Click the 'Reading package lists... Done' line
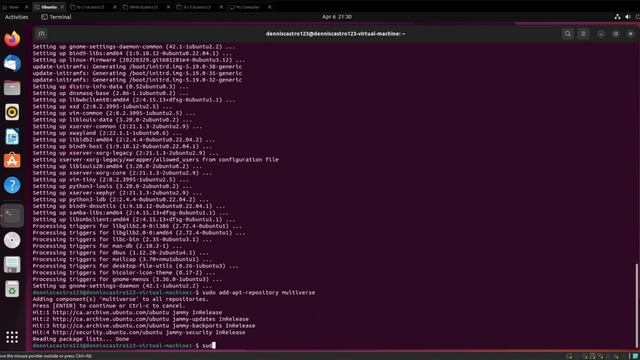Screen dimensions: 640x360 tap(81, 339)
